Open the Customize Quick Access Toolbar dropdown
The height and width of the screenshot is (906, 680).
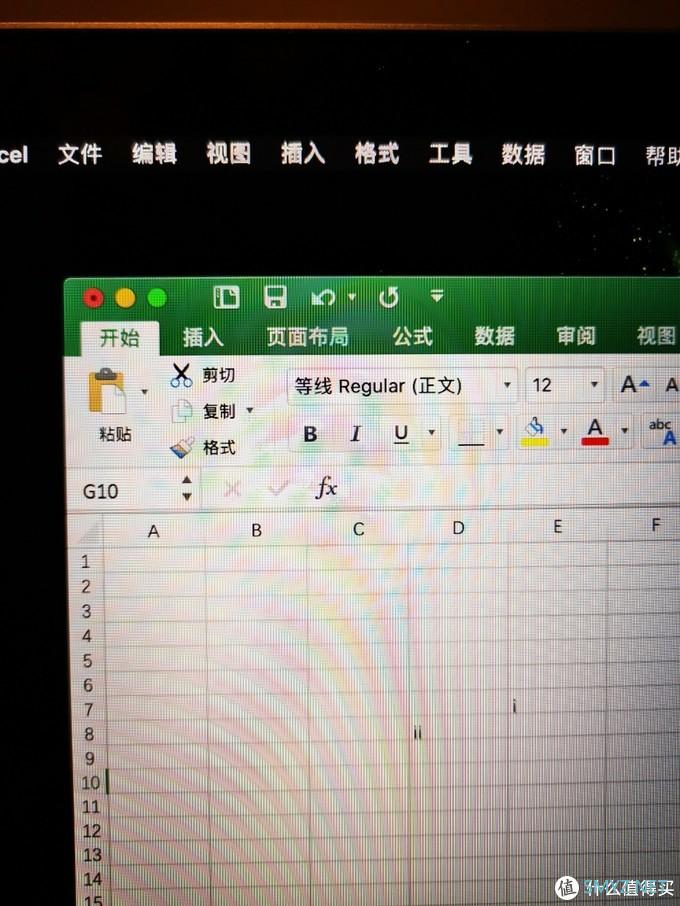tap(437, 296)
